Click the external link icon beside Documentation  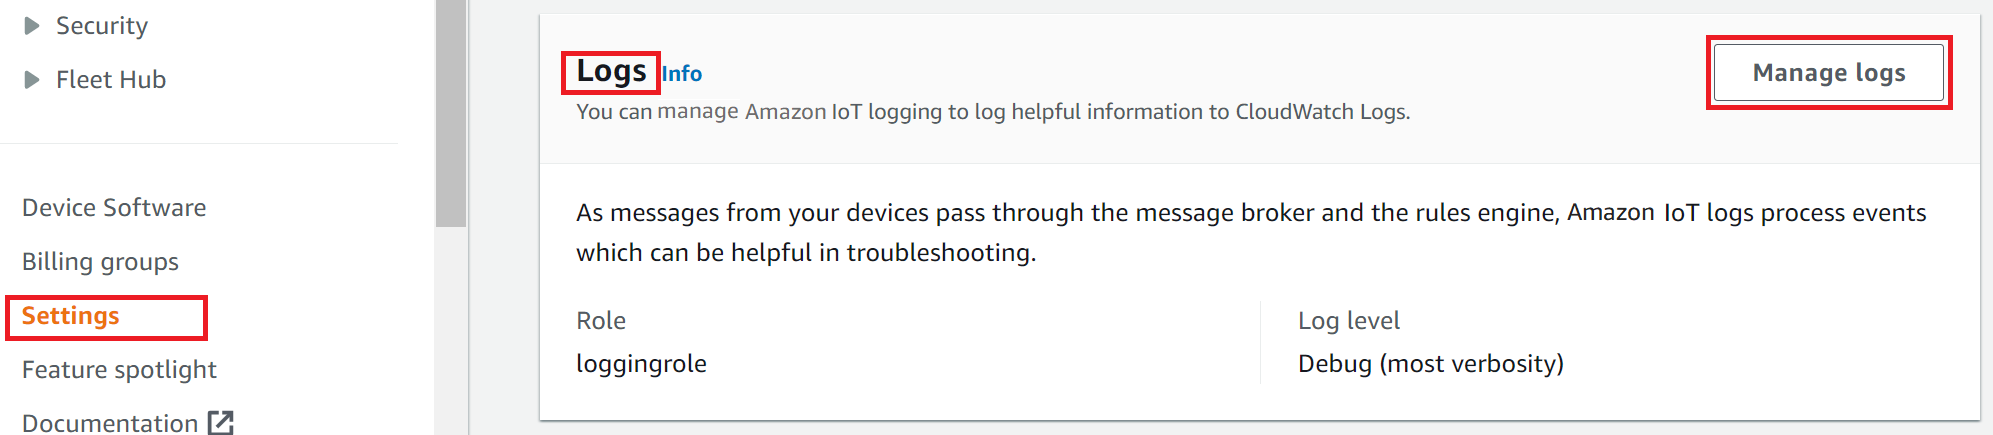pyautogui.click(x=221, y=423)
